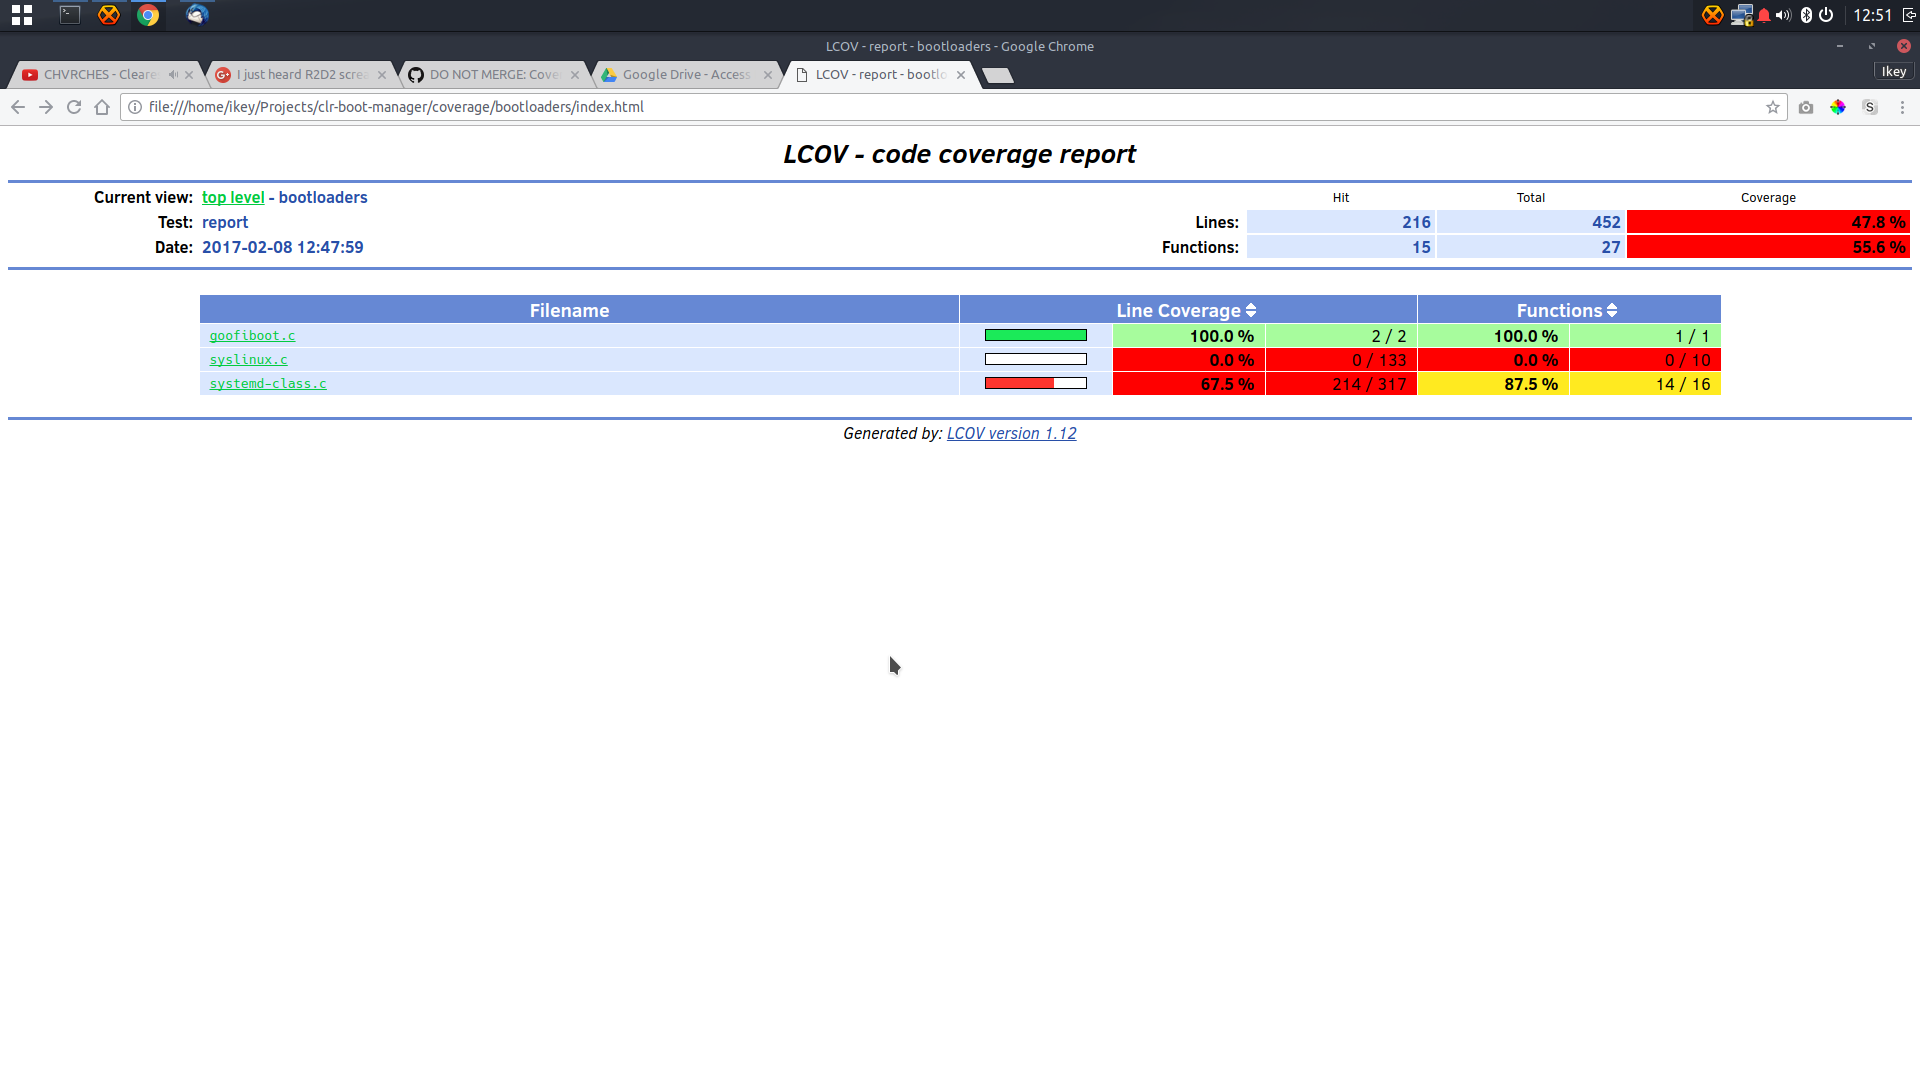
Task: Open the orange X launcher icon
Action: 109,15
